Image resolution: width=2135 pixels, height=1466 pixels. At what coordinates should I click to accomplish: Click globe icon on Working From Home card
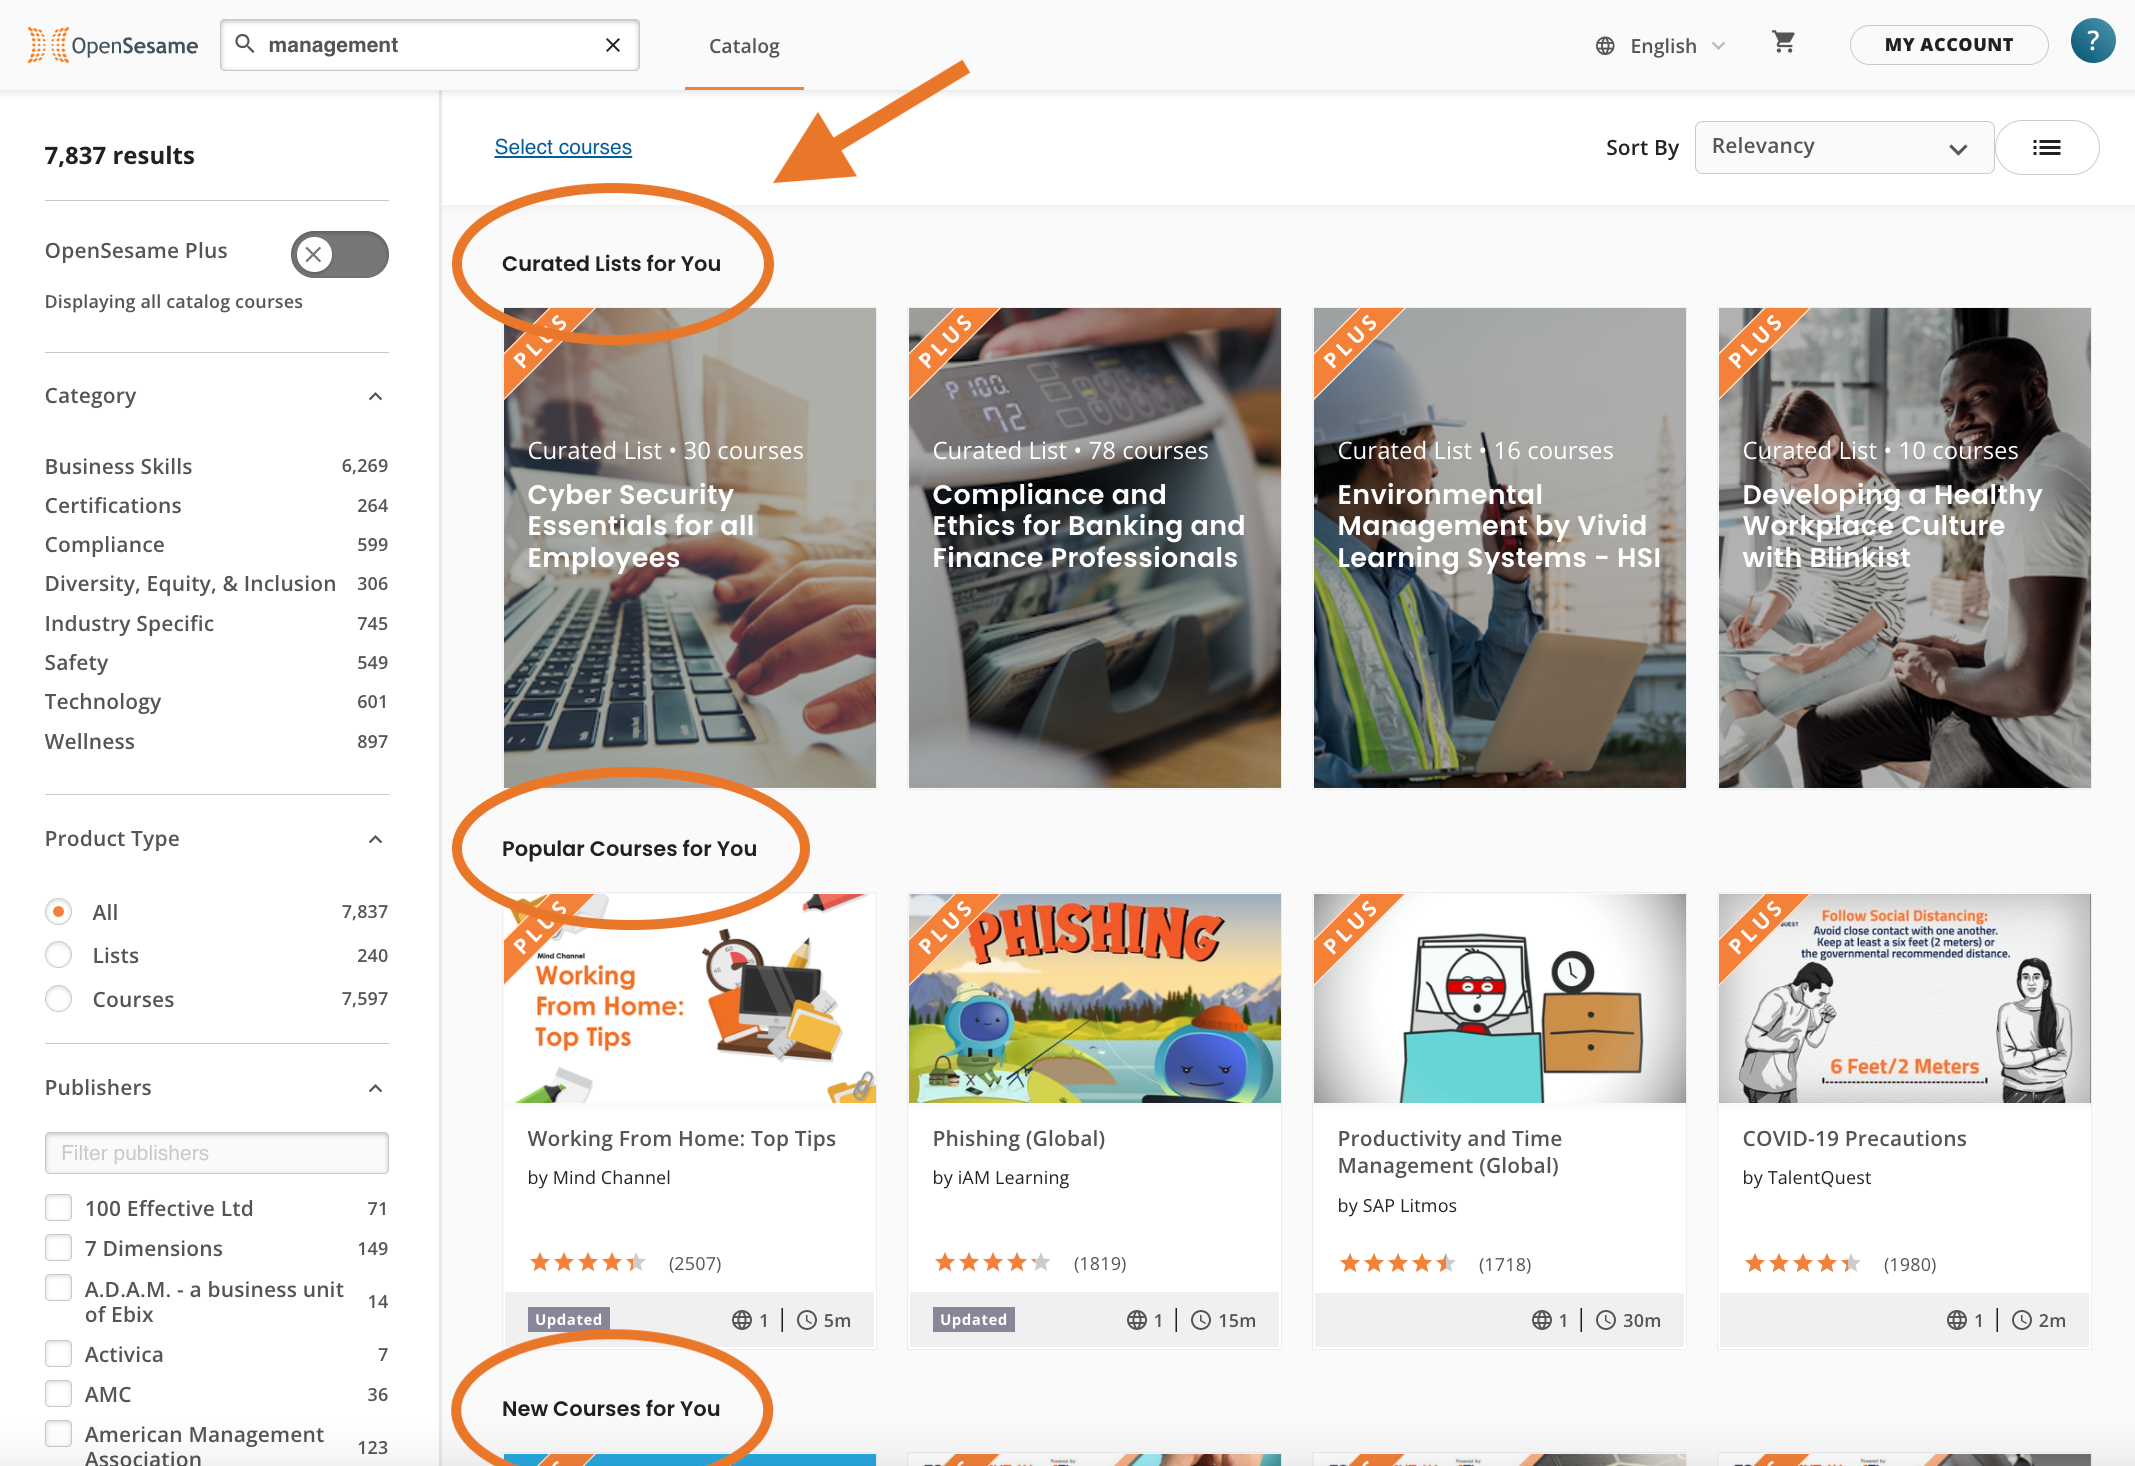[742, 1320]
